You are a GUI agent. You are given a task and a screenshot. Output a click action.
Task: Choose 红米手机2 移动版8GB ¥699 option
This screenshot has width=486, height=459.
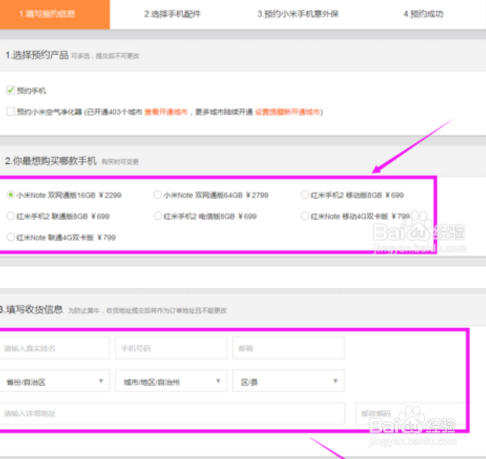click(305, 195)
